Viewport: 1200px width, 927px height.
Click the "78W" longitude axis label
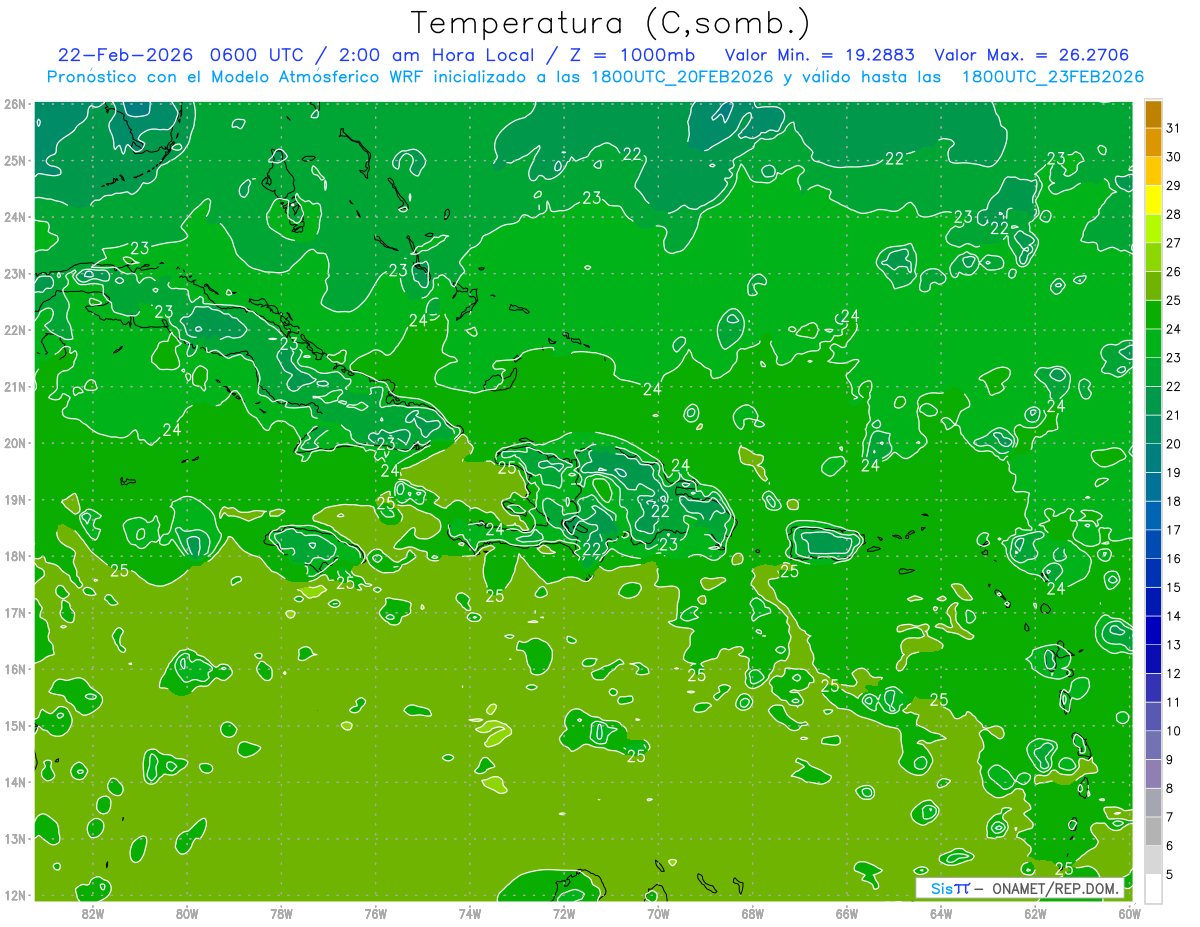[281, 913]
